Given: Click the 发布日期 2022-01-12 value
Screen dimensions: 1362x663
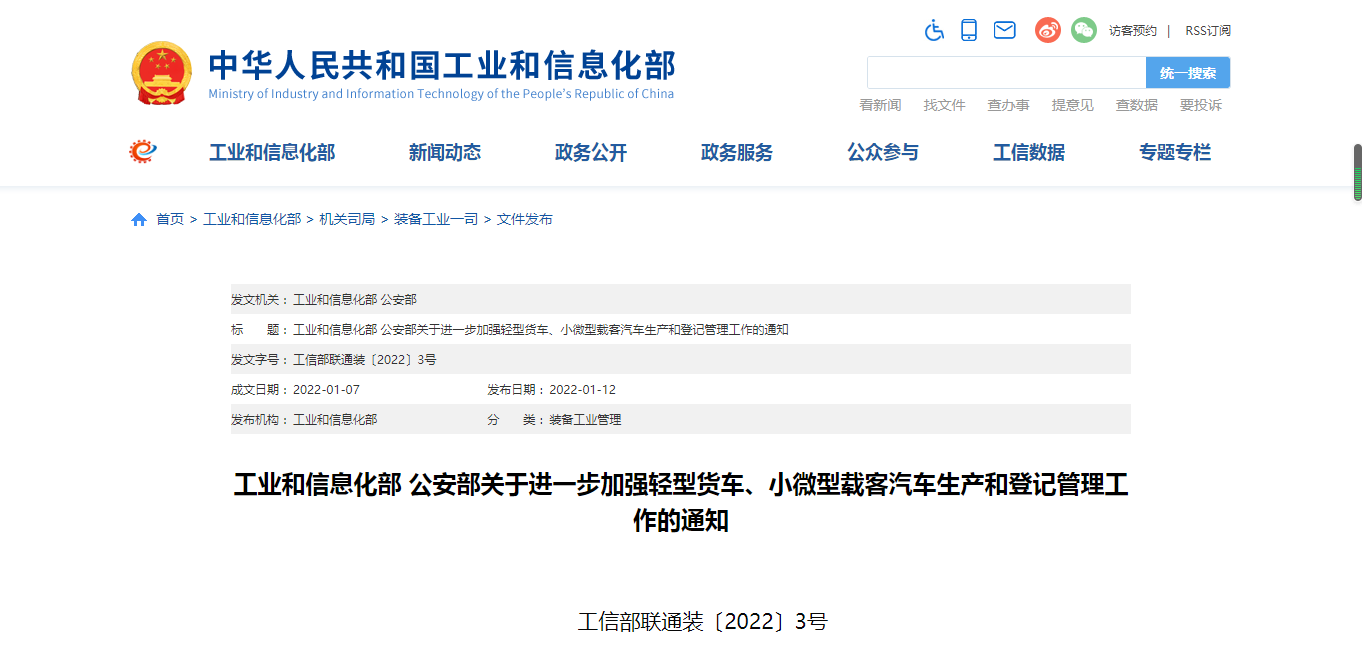Looking at the screenshot, I should point(583,389).
